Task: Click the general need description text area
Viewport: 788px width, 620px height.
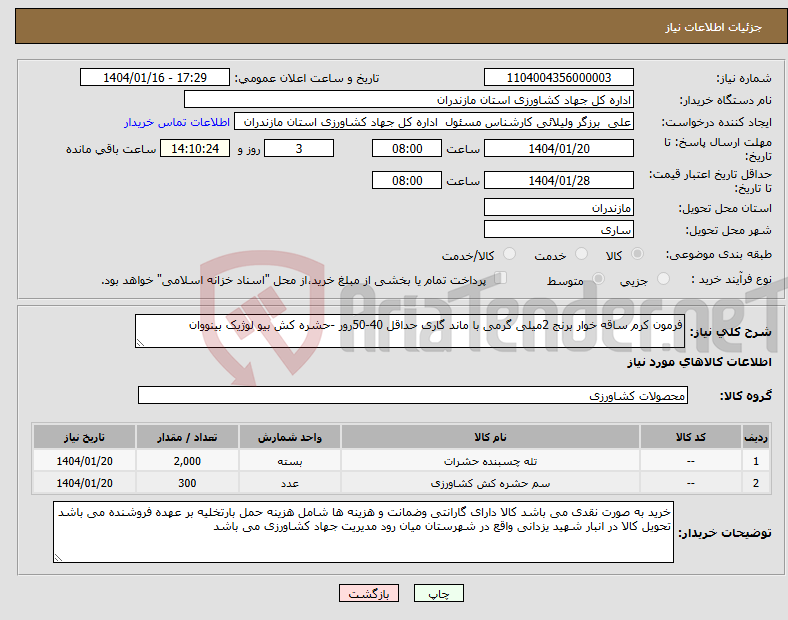Action: point(410,331)
